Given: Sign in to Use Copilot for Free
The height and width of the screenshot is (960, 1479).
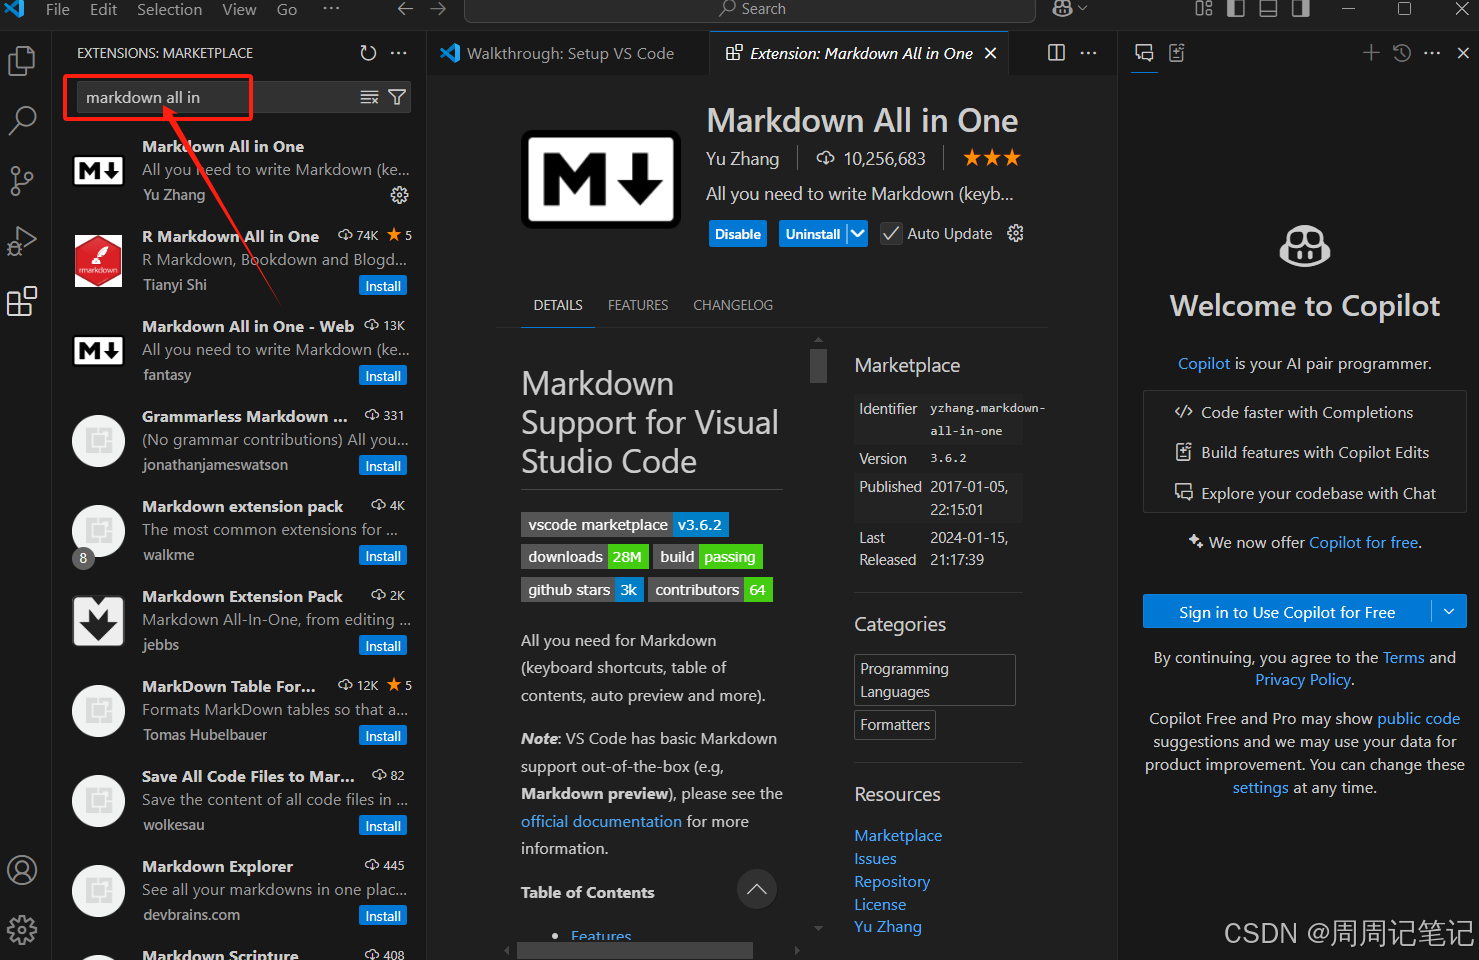Looking at the screenshot, I should click(x=1287, y=612).
